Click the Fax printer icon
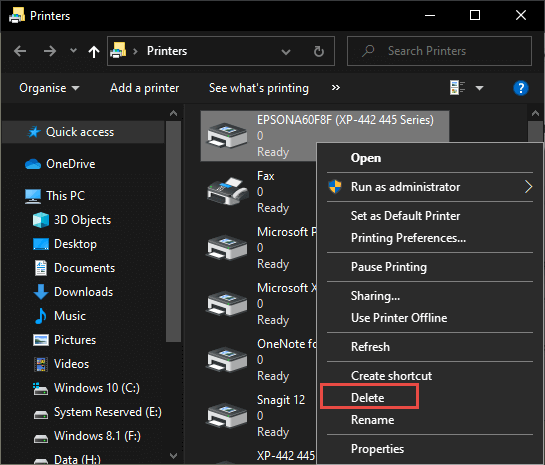This screenshot has height=465, width=545. [228, 191]
